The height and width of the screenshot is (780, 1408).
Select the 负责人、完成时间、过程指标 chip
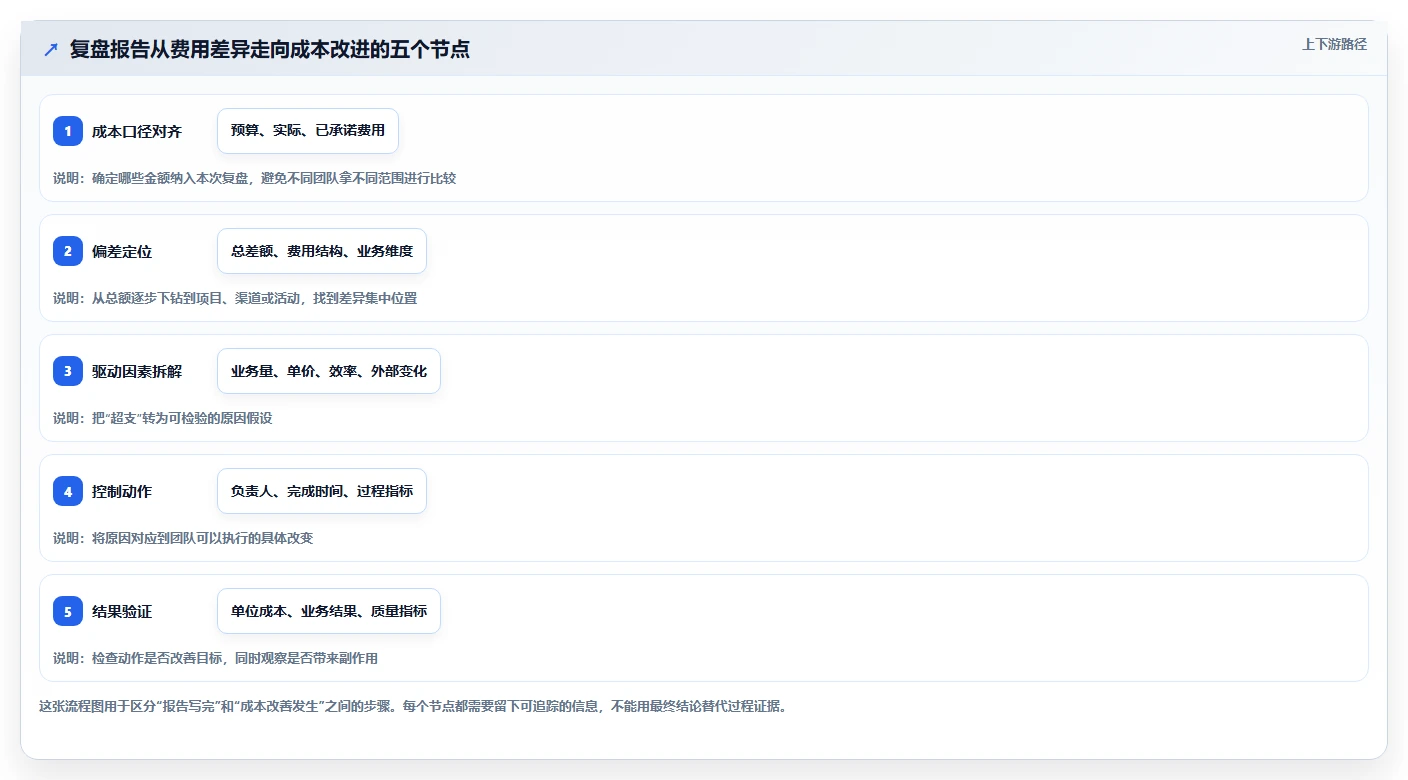click(x=322, y=491)
